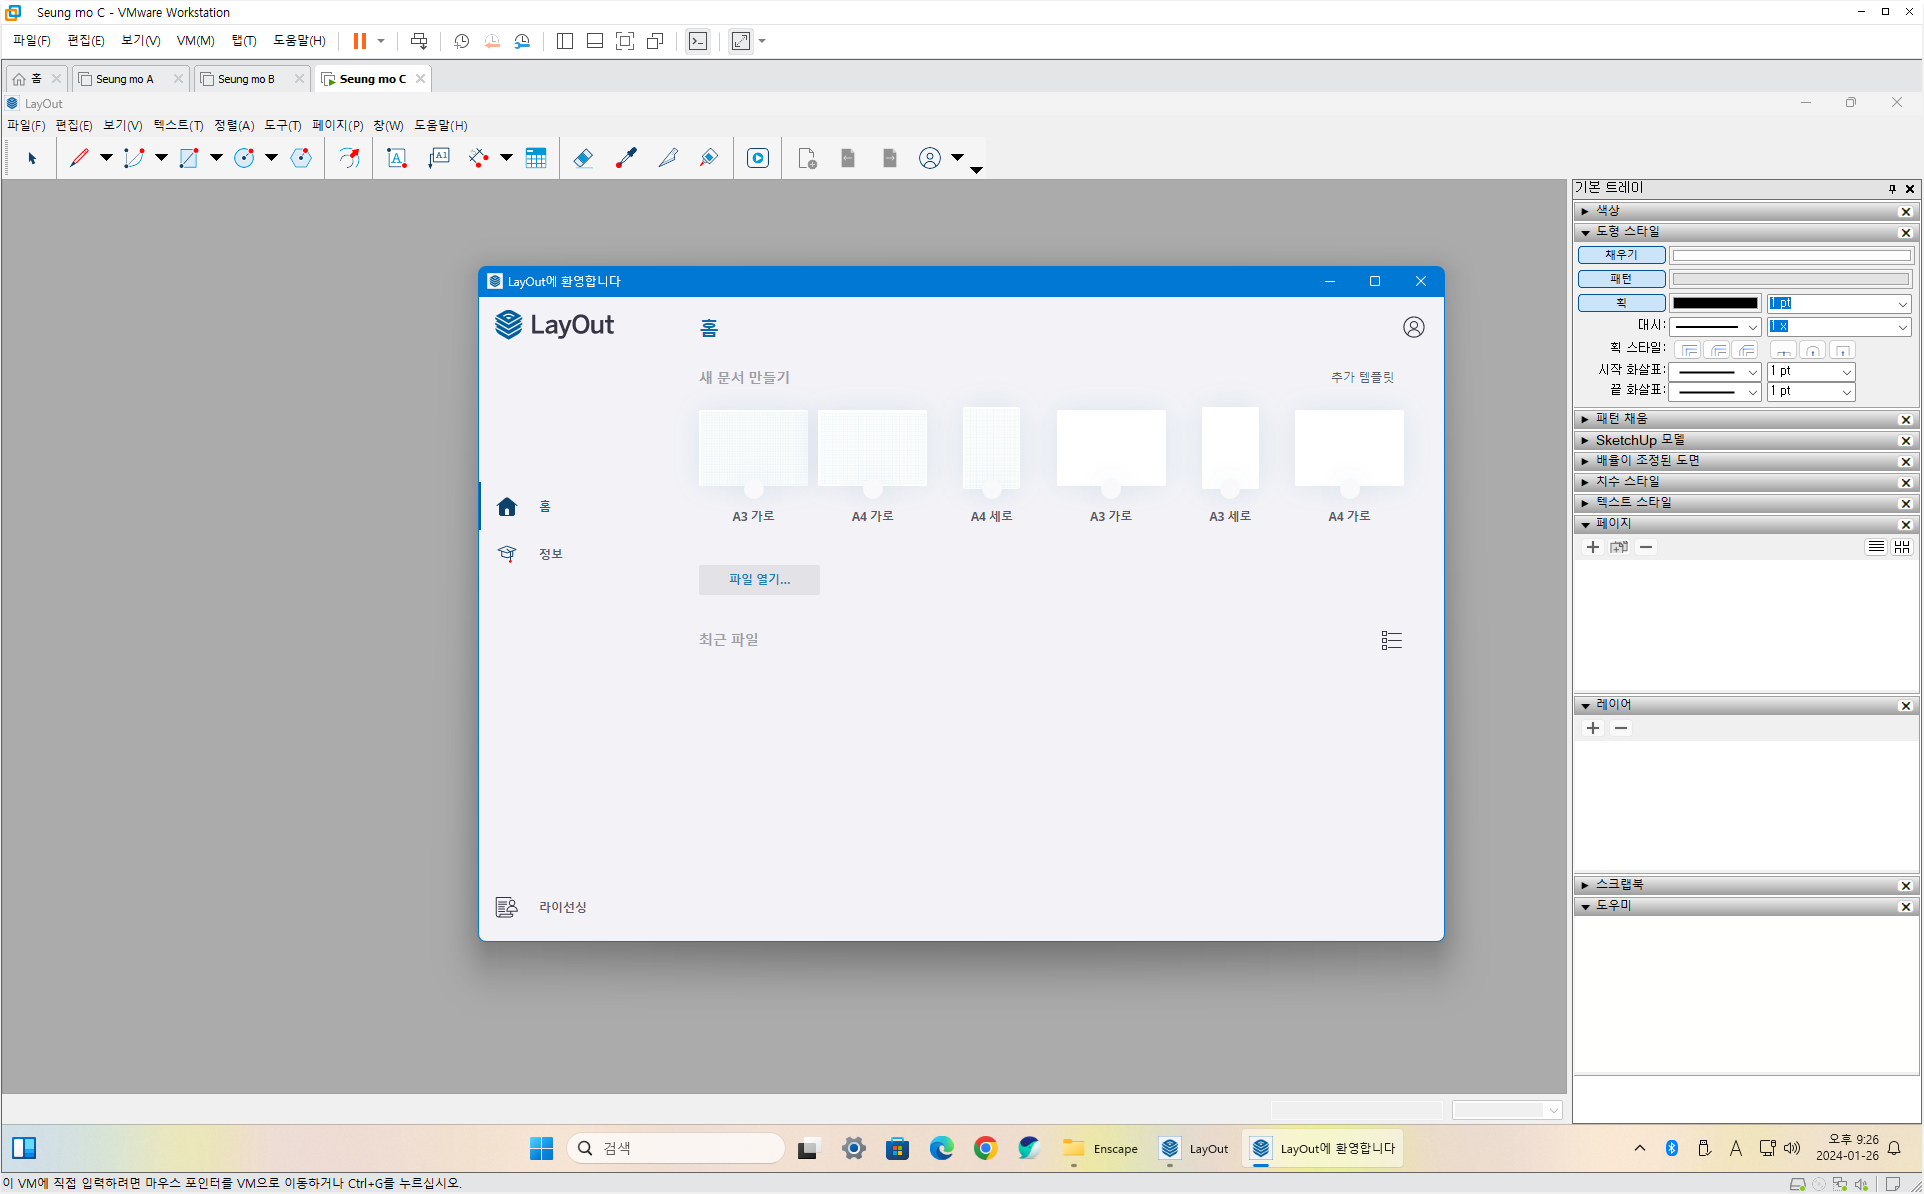Switch to the Seung mo B tab
Viewport: 1924px width, 1194px height.
[246, 79]
